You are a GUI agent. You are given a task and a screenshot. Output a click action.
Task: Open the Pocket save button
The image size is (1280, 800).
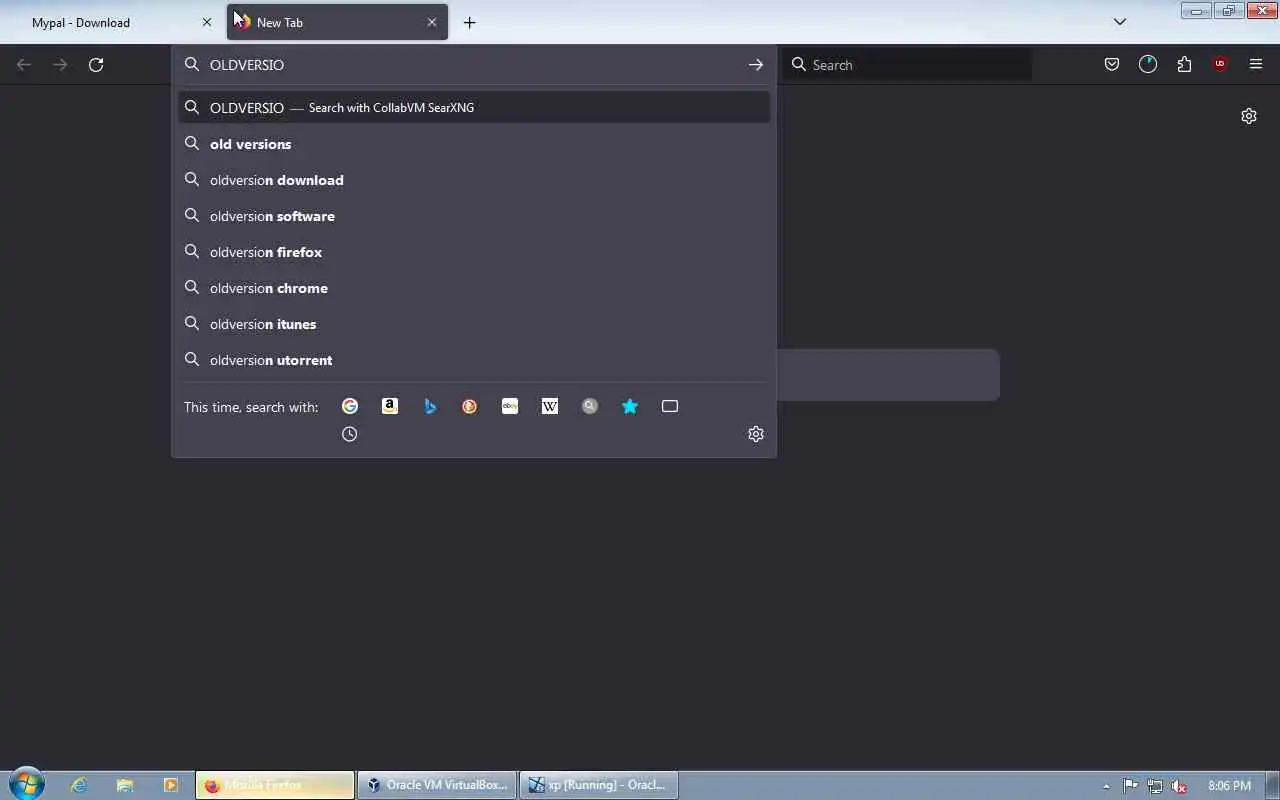(x=1112, y=65)
